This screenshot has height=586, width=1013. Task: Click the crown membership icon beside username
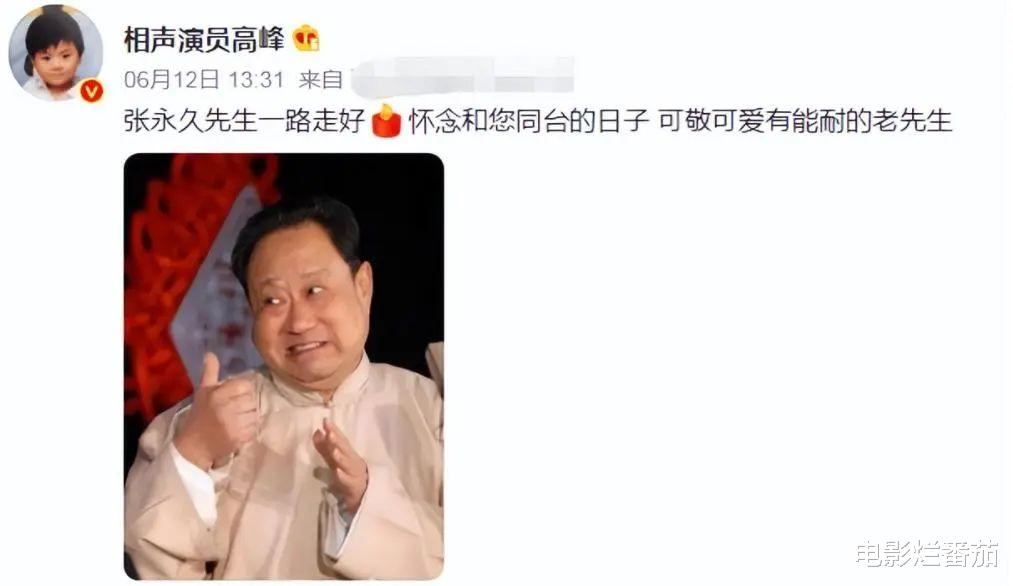(306, 39)
